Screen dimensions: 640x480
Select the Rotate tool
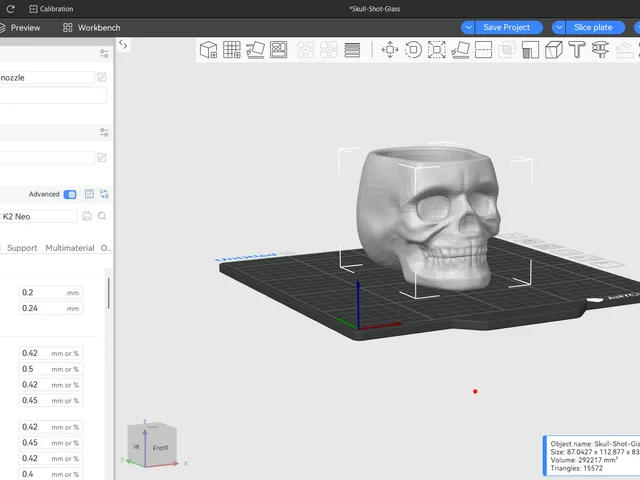pos(413,50)
